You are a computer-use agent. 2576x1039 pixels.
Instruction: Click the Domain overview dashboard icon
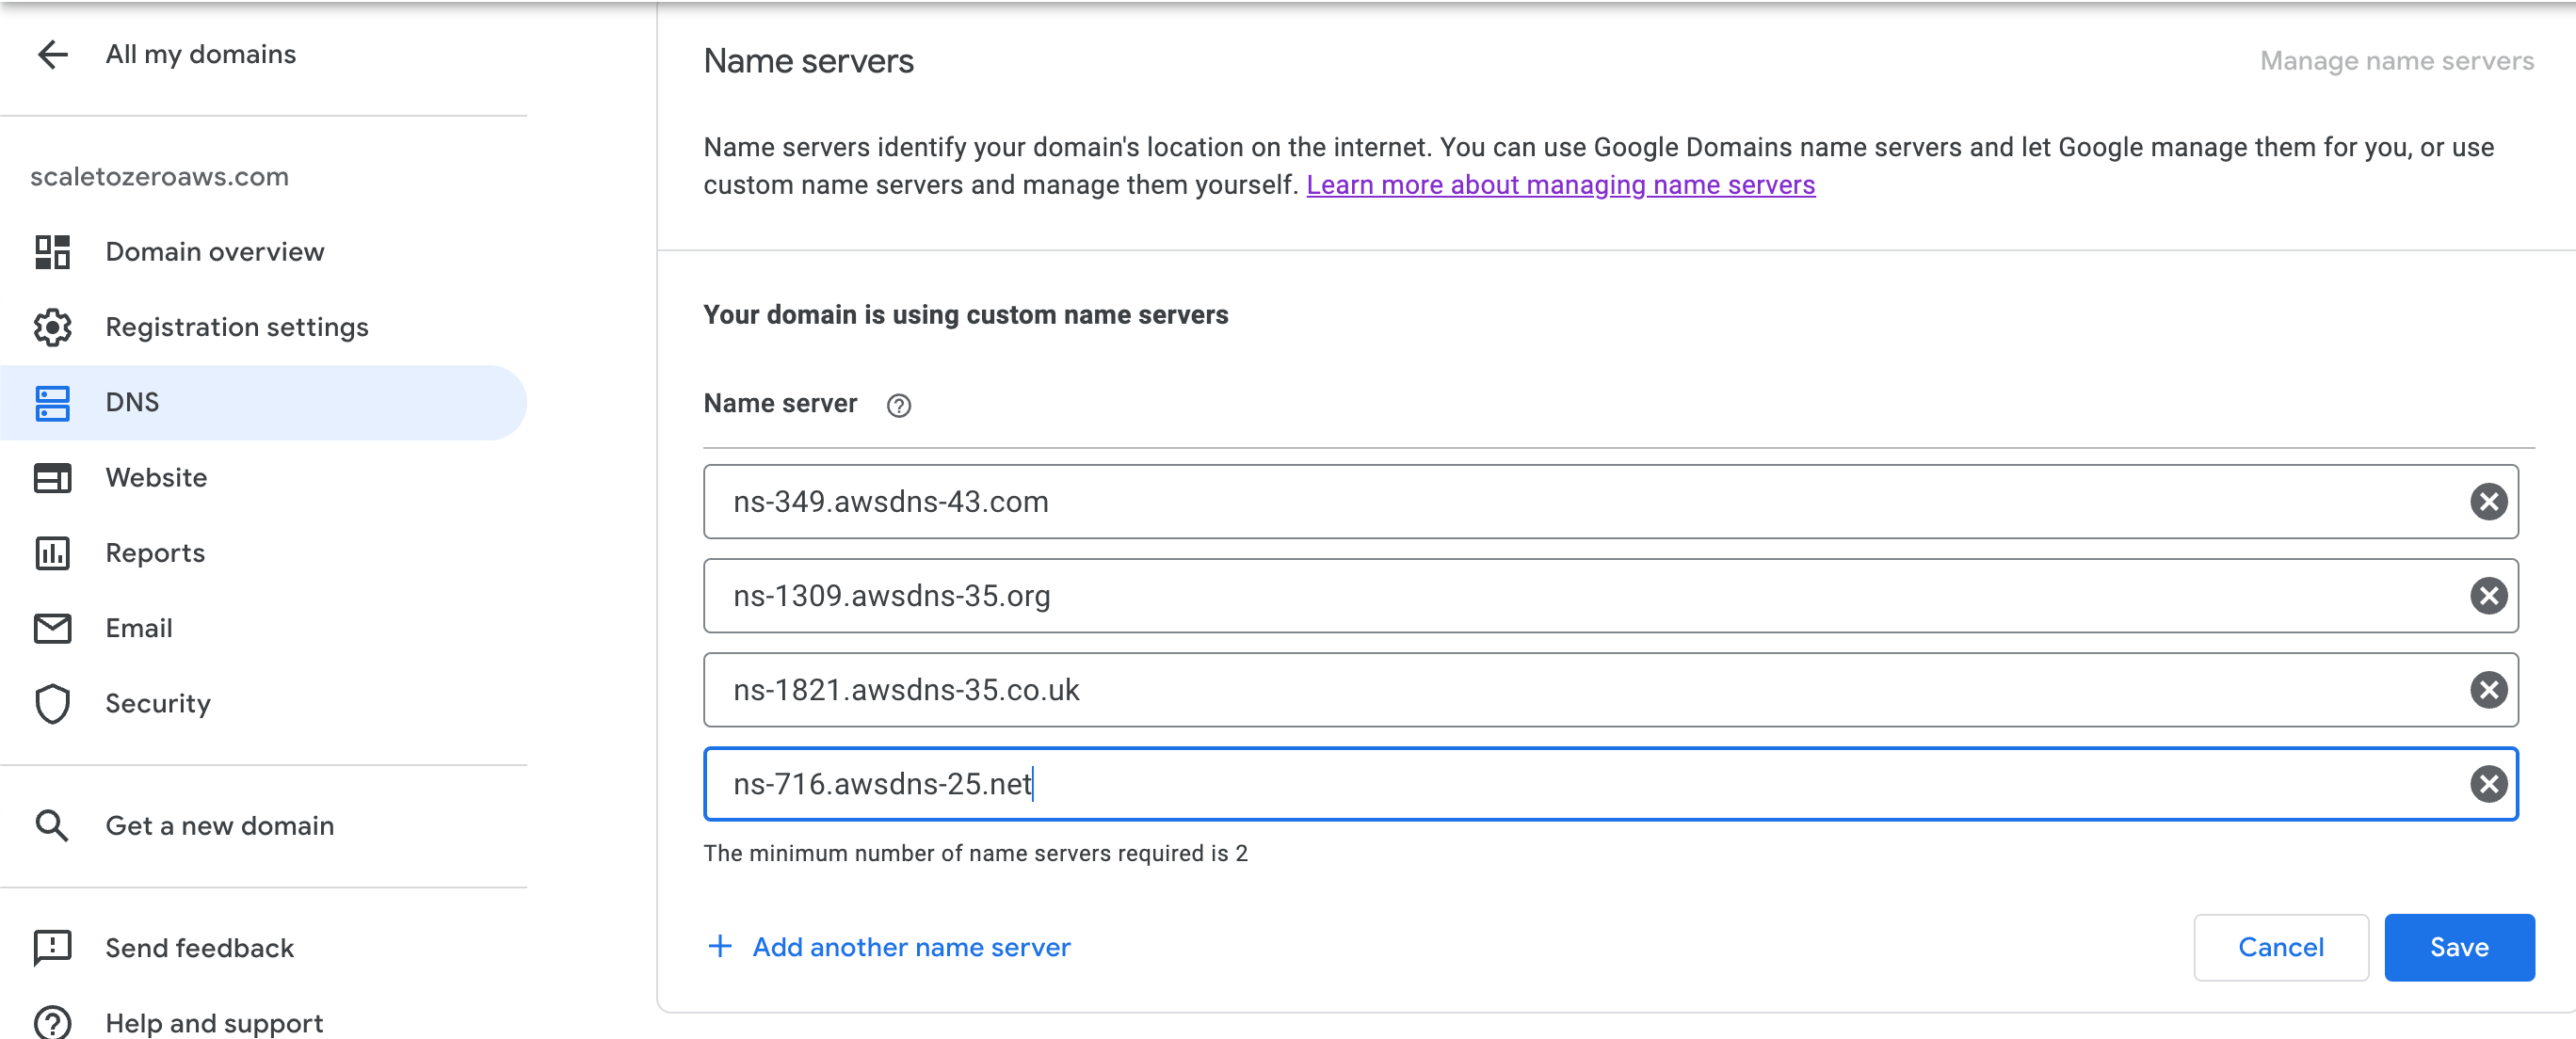pyautogui.click(x=52, y=252)
